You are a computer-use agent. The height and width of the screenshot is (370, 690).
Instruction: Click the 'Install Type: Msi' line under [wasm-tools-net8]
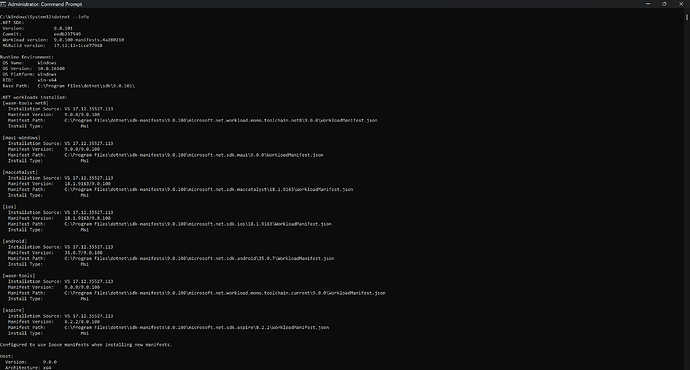point(48,126)
